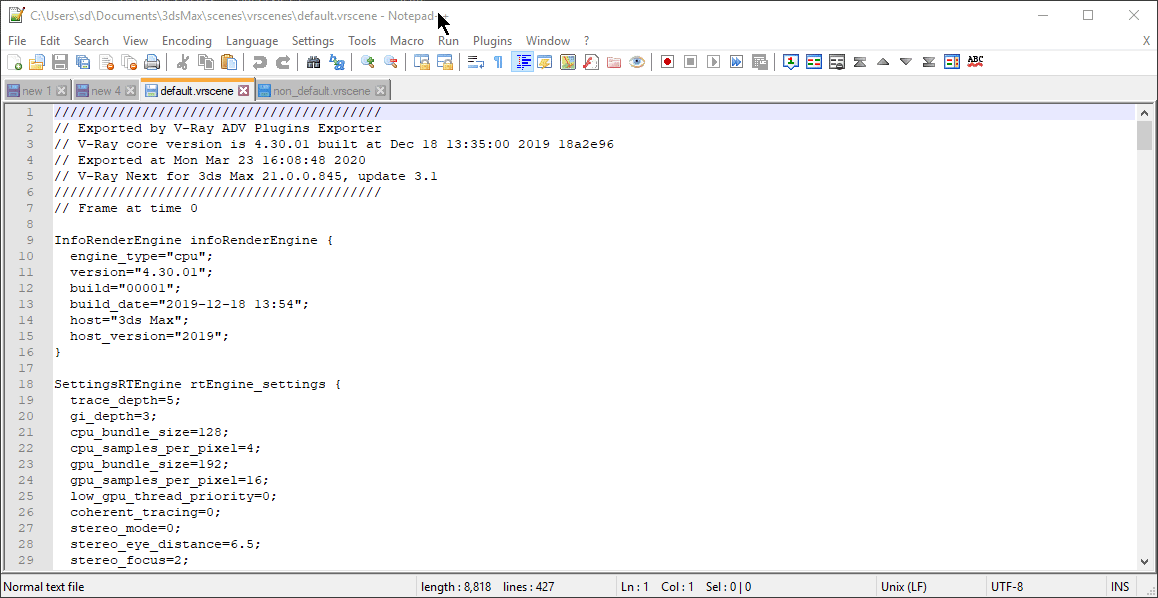1158x598 pixels.
Task: Create a new document with New icon
Action: (14, 62)
